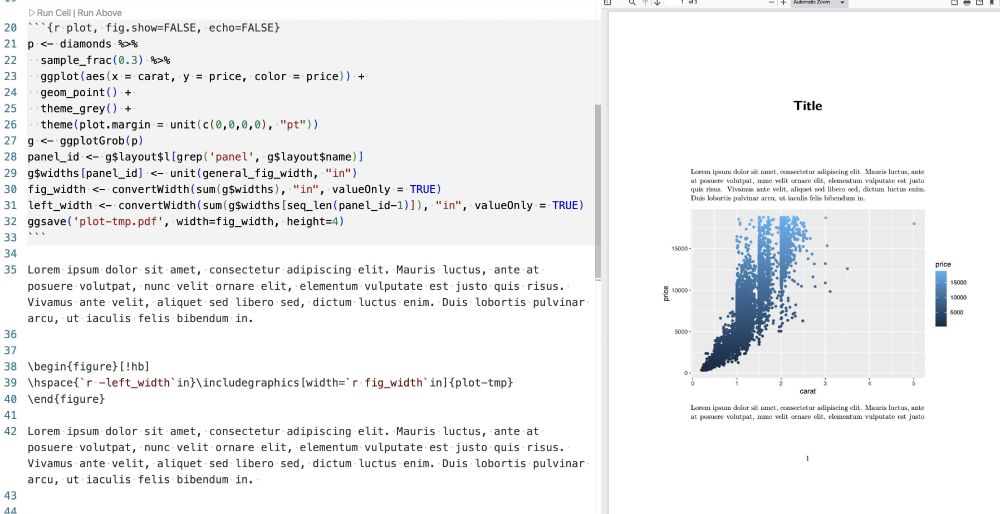The image size is (1000, 514).
Task: Click the Run Above code lens link
Action: pyautogui.click(x=99, y=13)
